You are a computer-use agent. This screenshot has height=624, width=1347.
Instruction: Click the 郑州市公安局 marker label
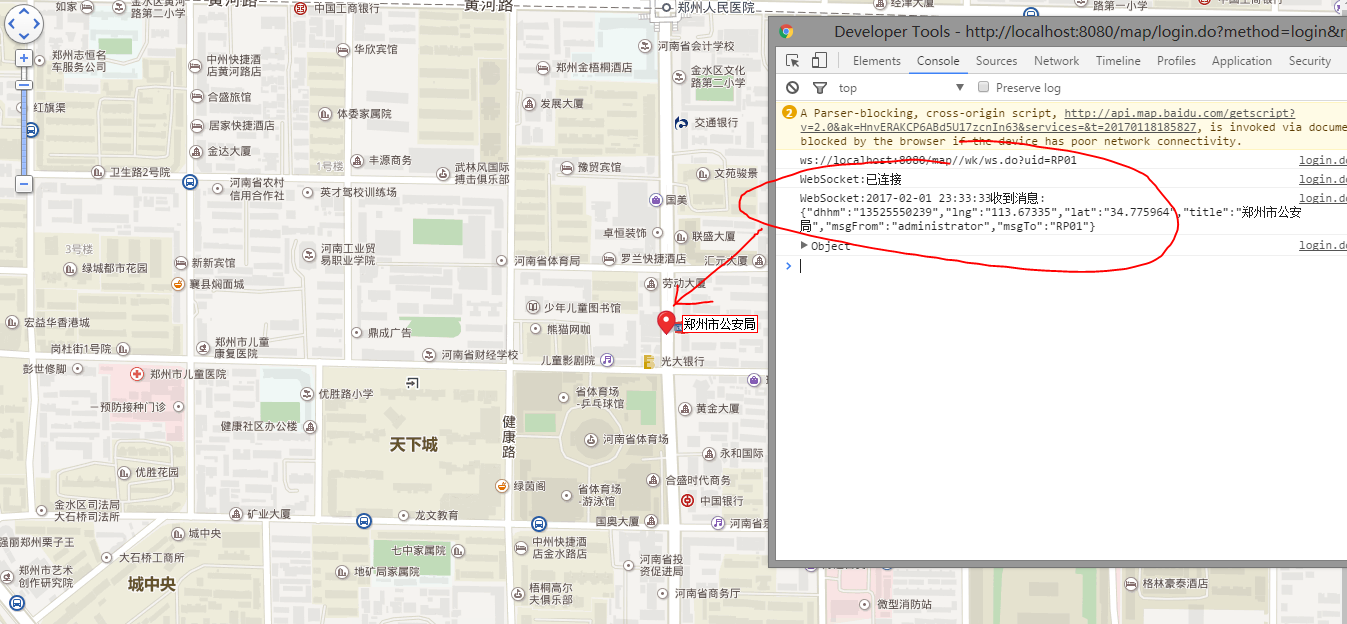pos(719,324)
